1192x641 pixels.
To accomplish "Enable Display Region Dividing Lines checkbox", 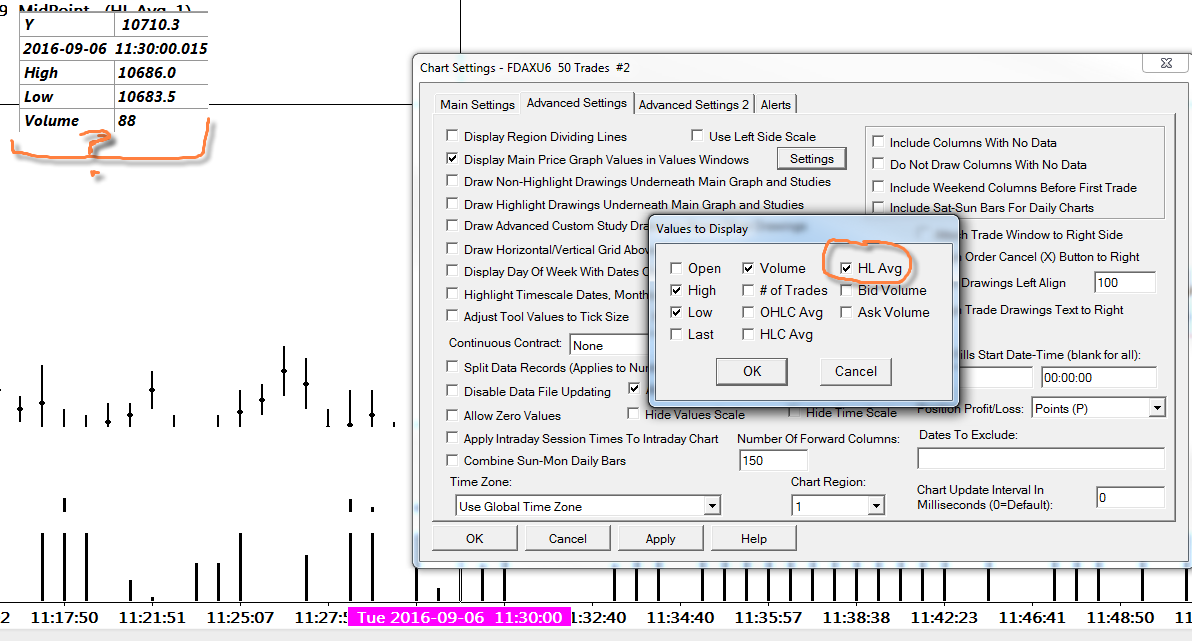I will (x=454, y=137).
